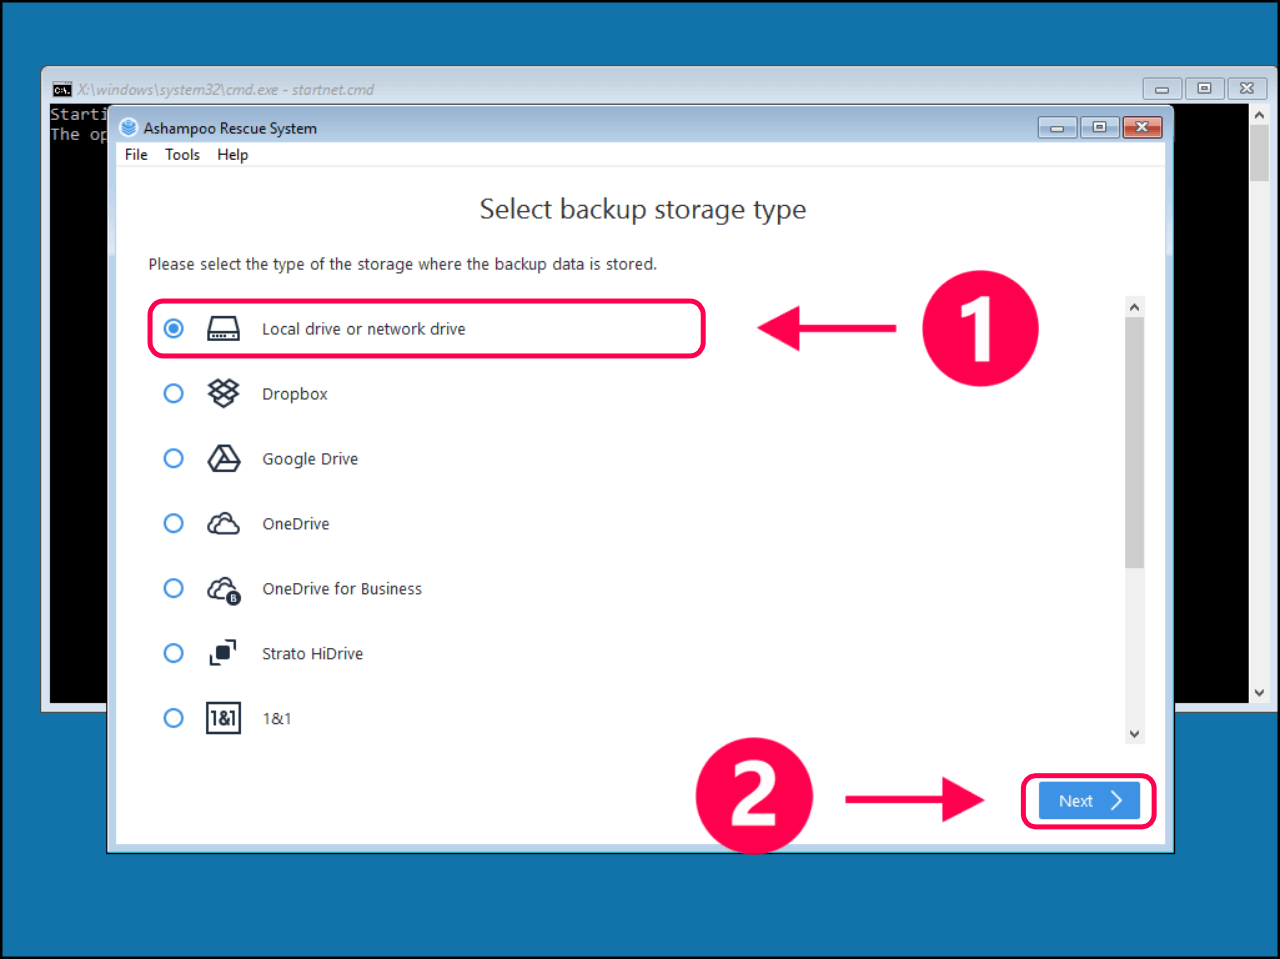This screenshot has height=959, width=1280.
Task: Minimize the cmd.exe window
Action: coord(1162,89)
